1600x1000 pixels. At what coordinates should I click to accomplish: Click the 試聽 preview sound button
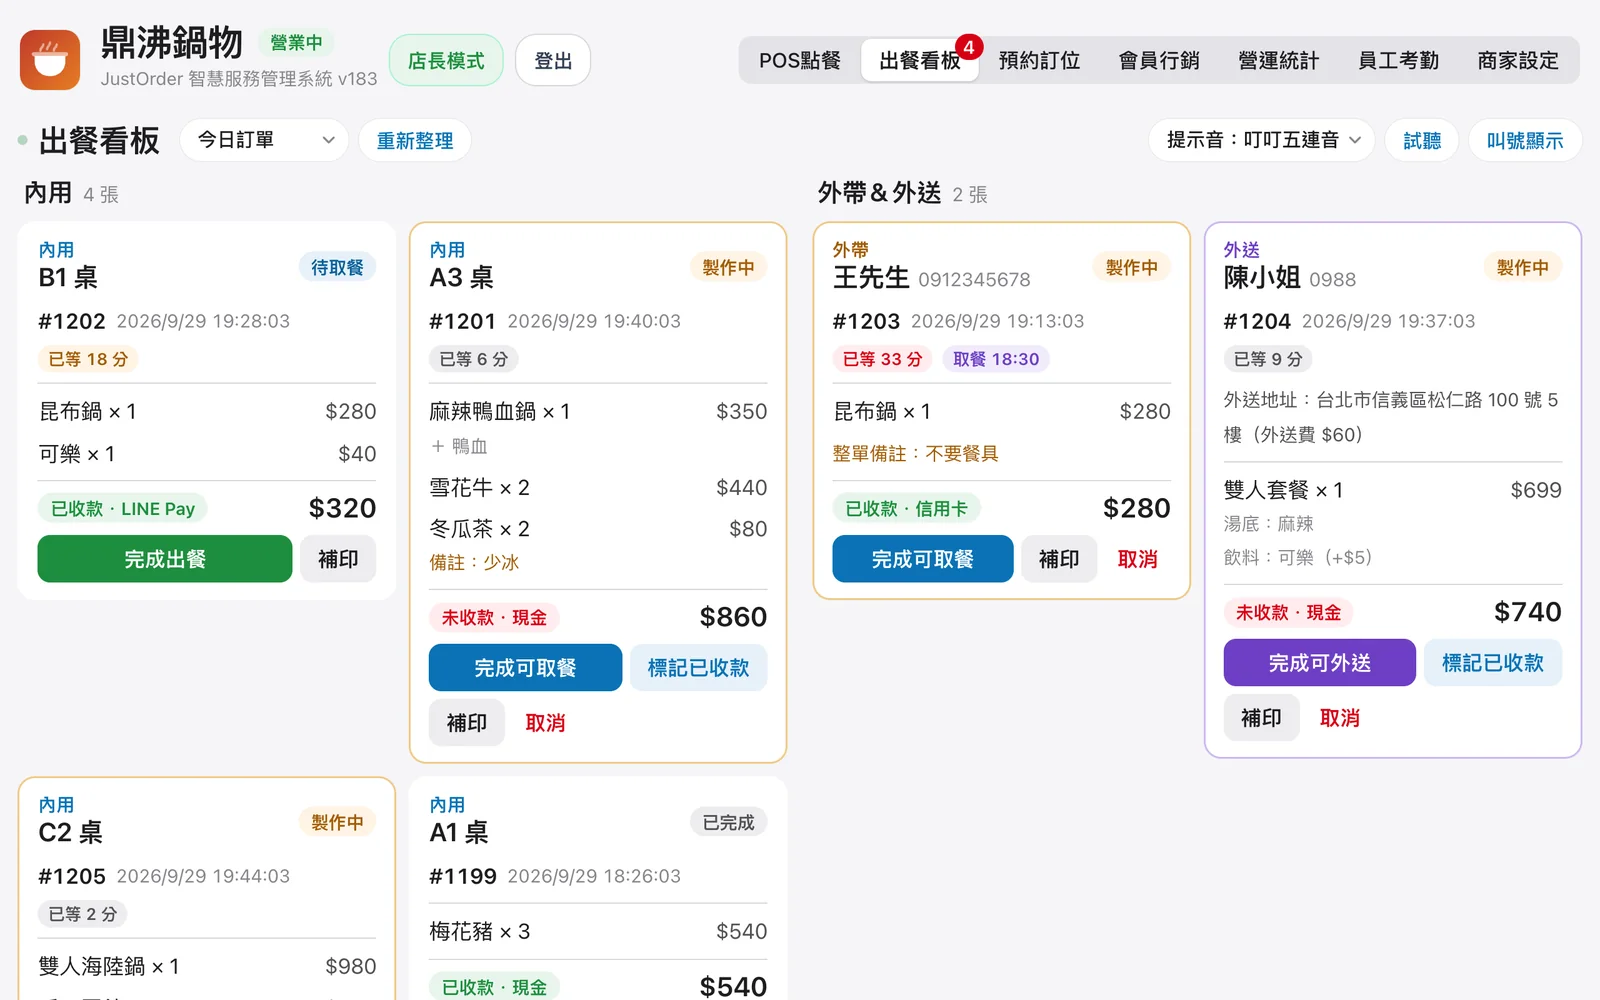[1422, 140]
